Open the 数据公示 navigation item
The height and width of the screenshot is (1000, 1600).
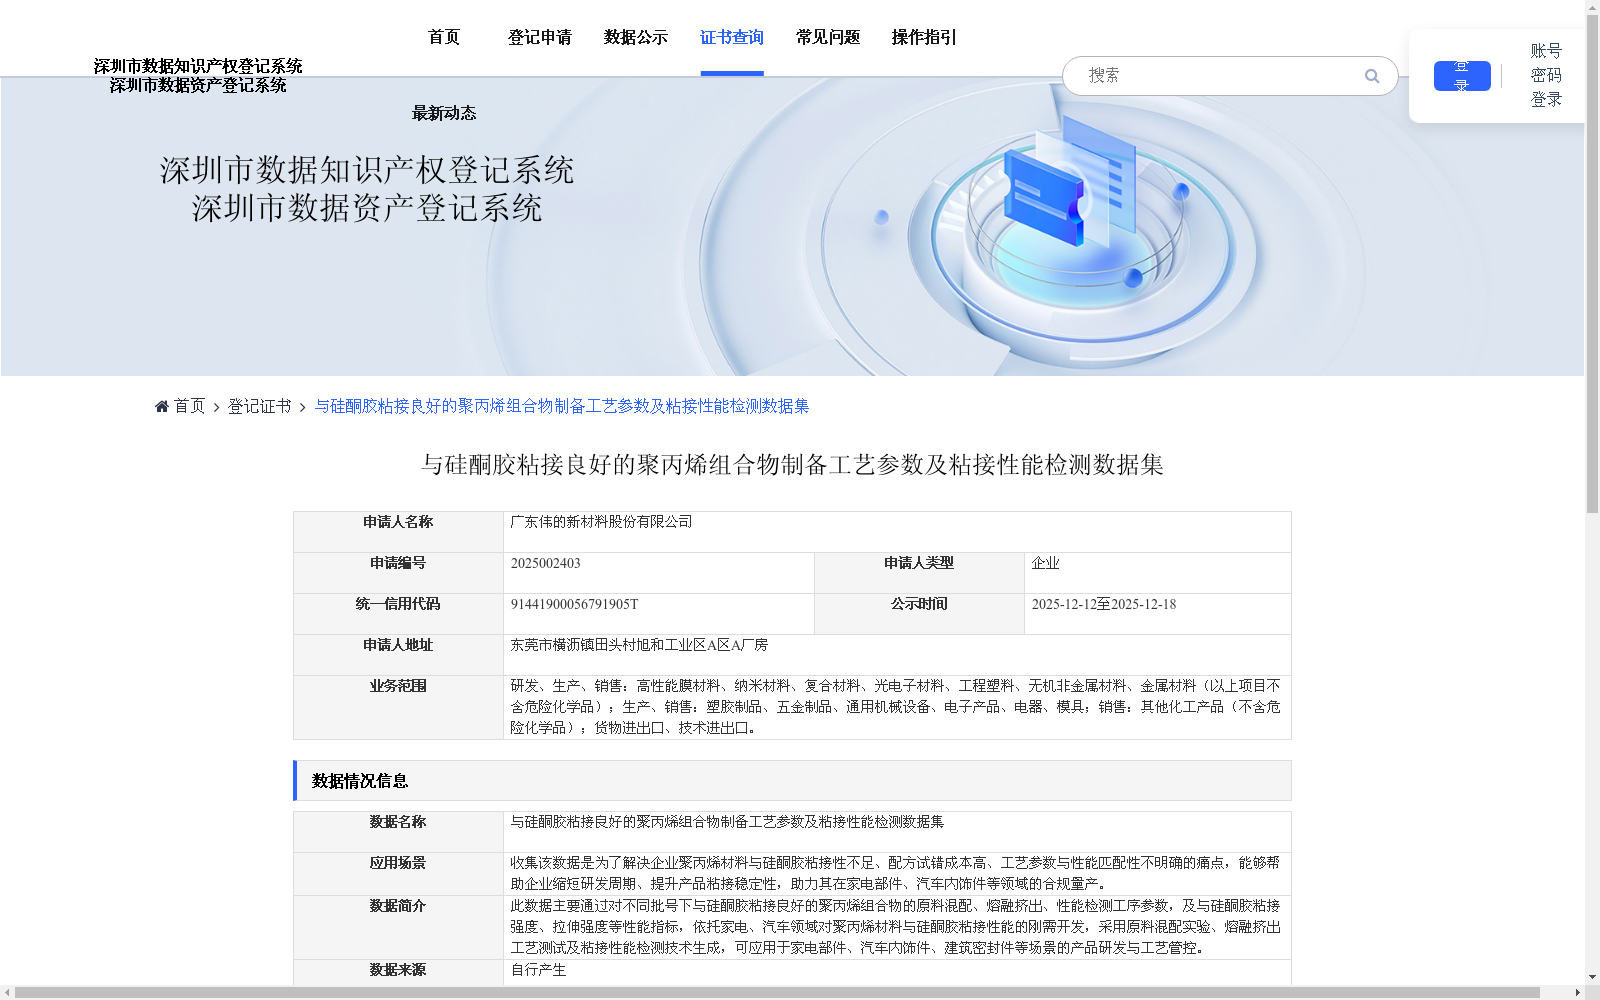coord(636,37)
